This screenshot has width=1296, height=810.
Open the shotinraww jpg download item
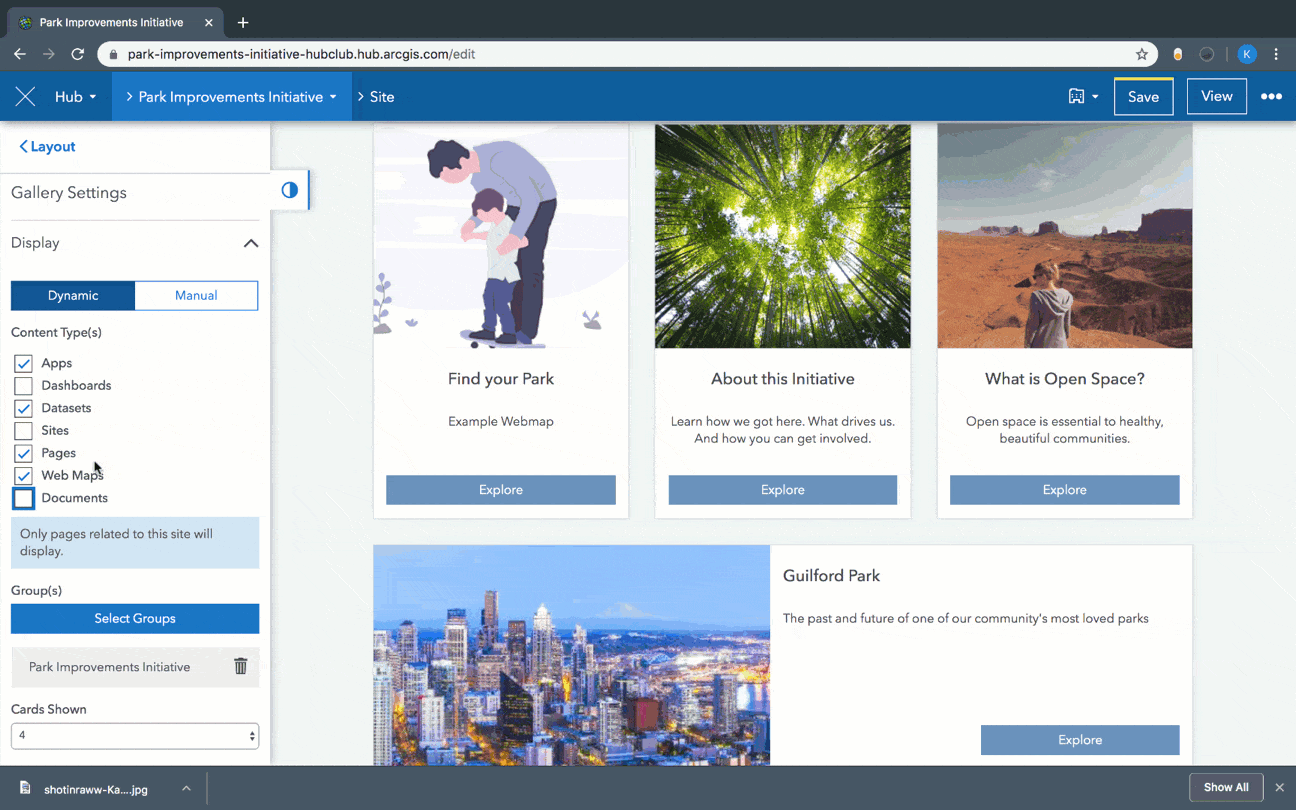click(x=96, y=789)
